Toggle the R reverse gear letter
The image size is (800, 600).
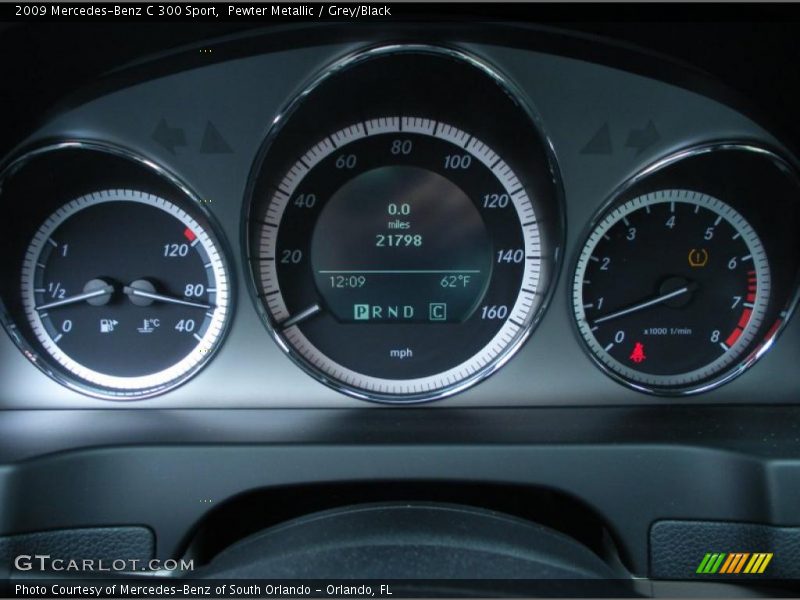click(375, 312)
